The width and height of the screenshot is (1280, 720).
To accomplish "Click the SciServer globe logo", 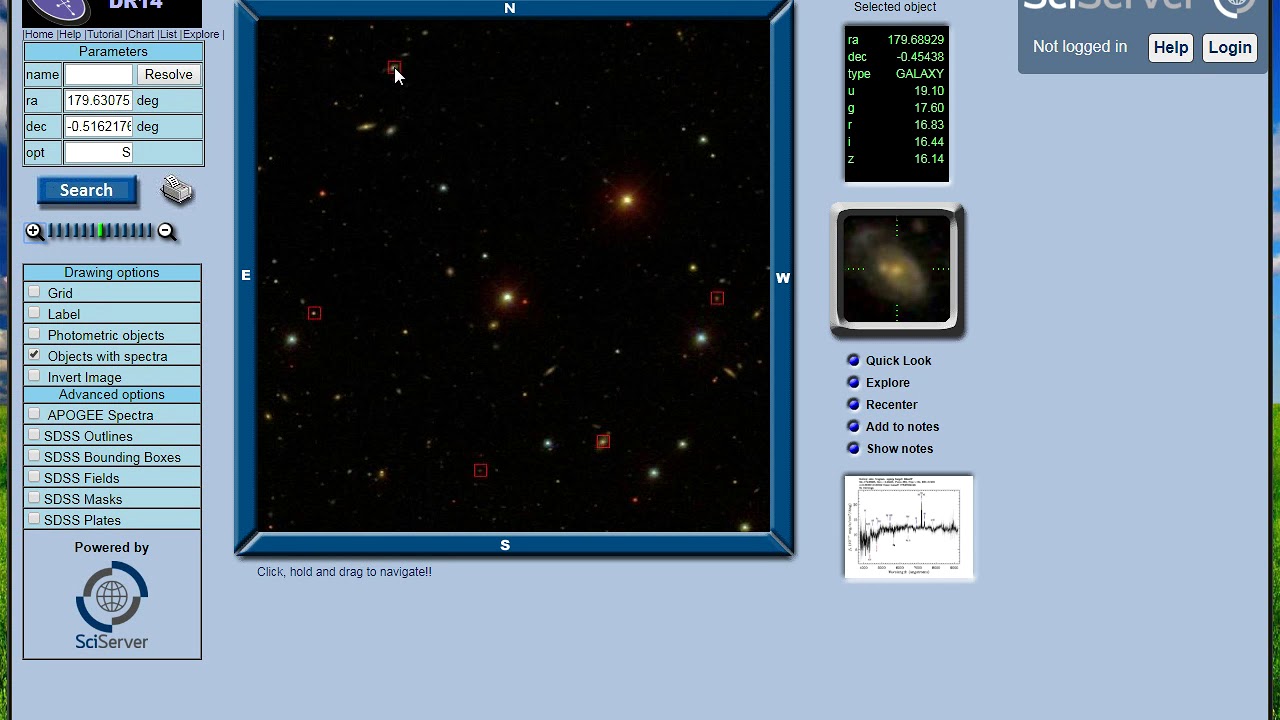I will [x=112, y=605].
